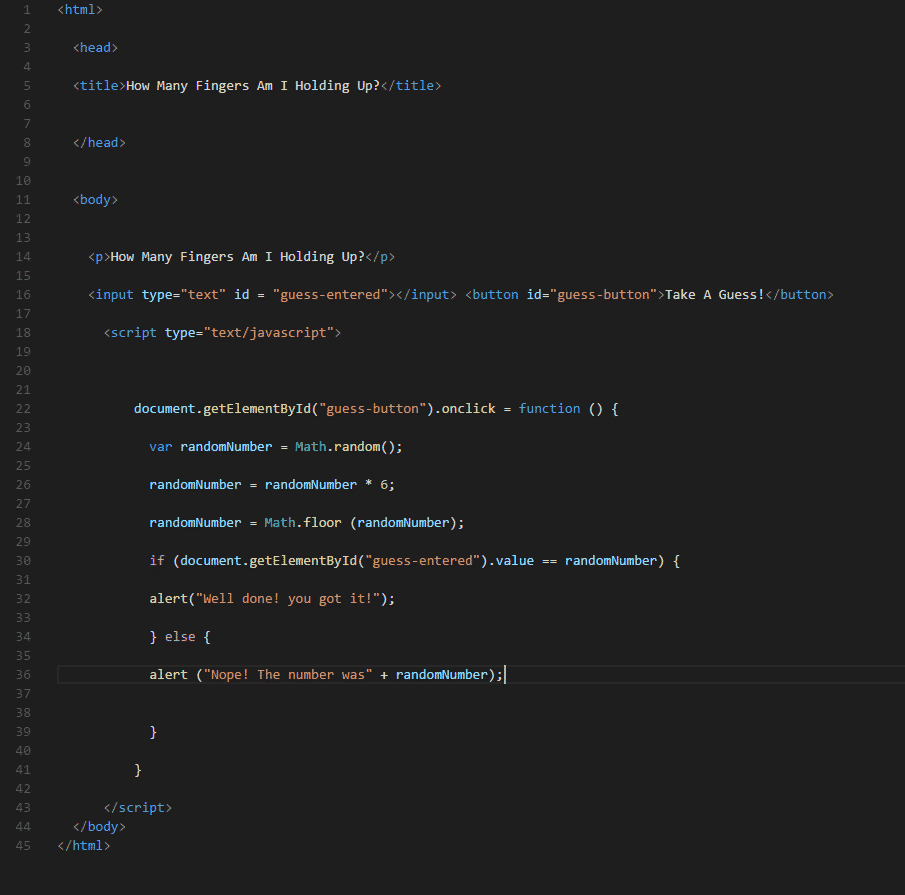Click the "Nope! The number was" string
Screen dimensions: 905x895
tap(287, 675)
